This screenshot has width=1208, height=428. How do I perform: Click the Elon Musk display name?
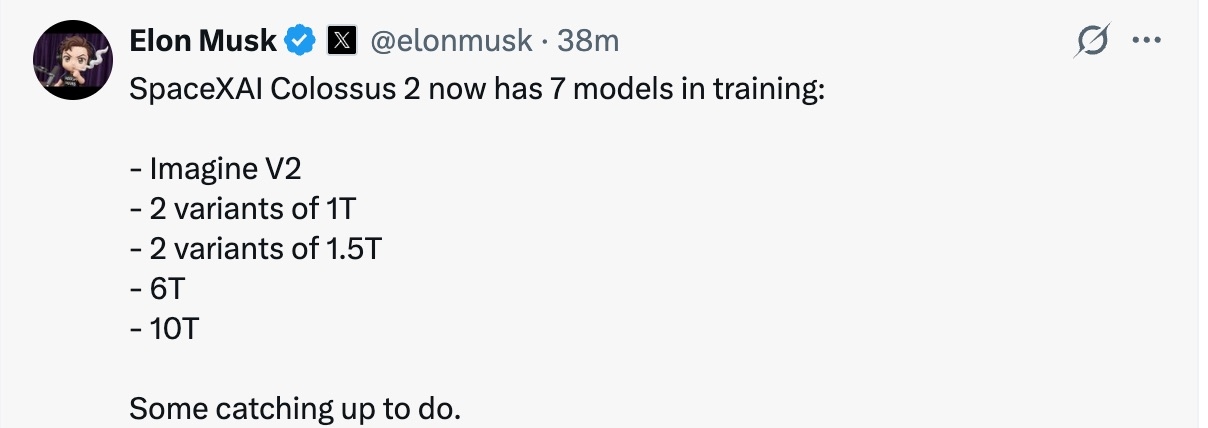pyautogui.click(x=203, y=41)
